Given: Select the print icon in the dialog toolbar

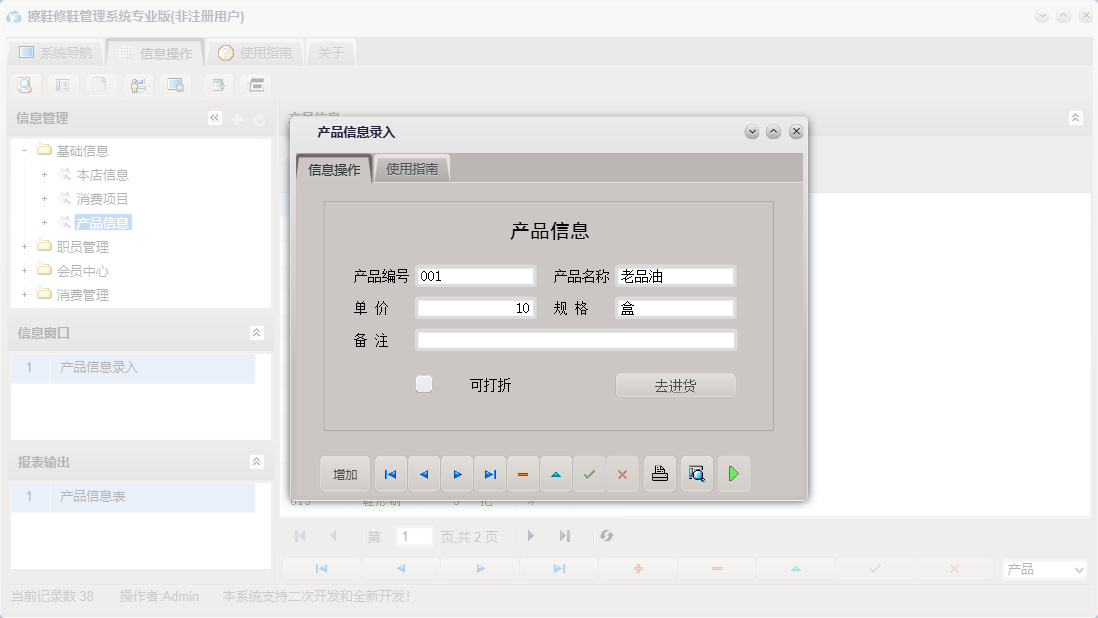Looking at the screenshot, I should pyautogui.click(x=659, y=473).
